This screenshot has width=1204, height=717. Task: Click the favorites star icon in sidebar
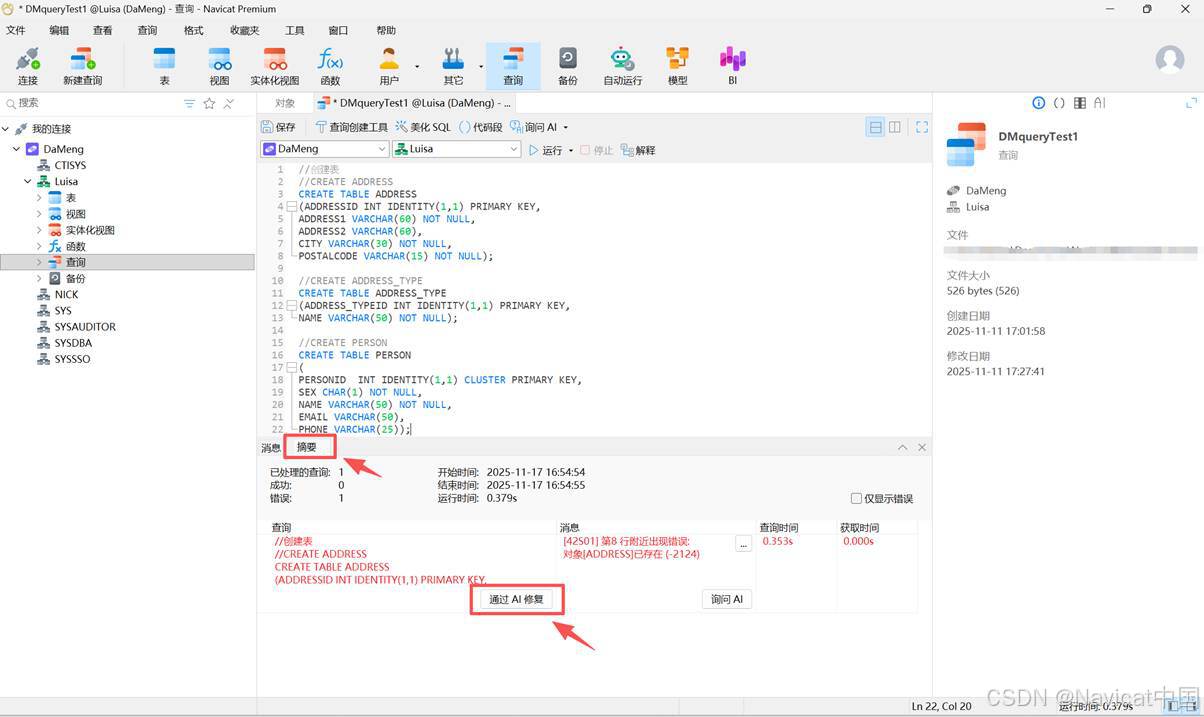click(x=209, y=103)
